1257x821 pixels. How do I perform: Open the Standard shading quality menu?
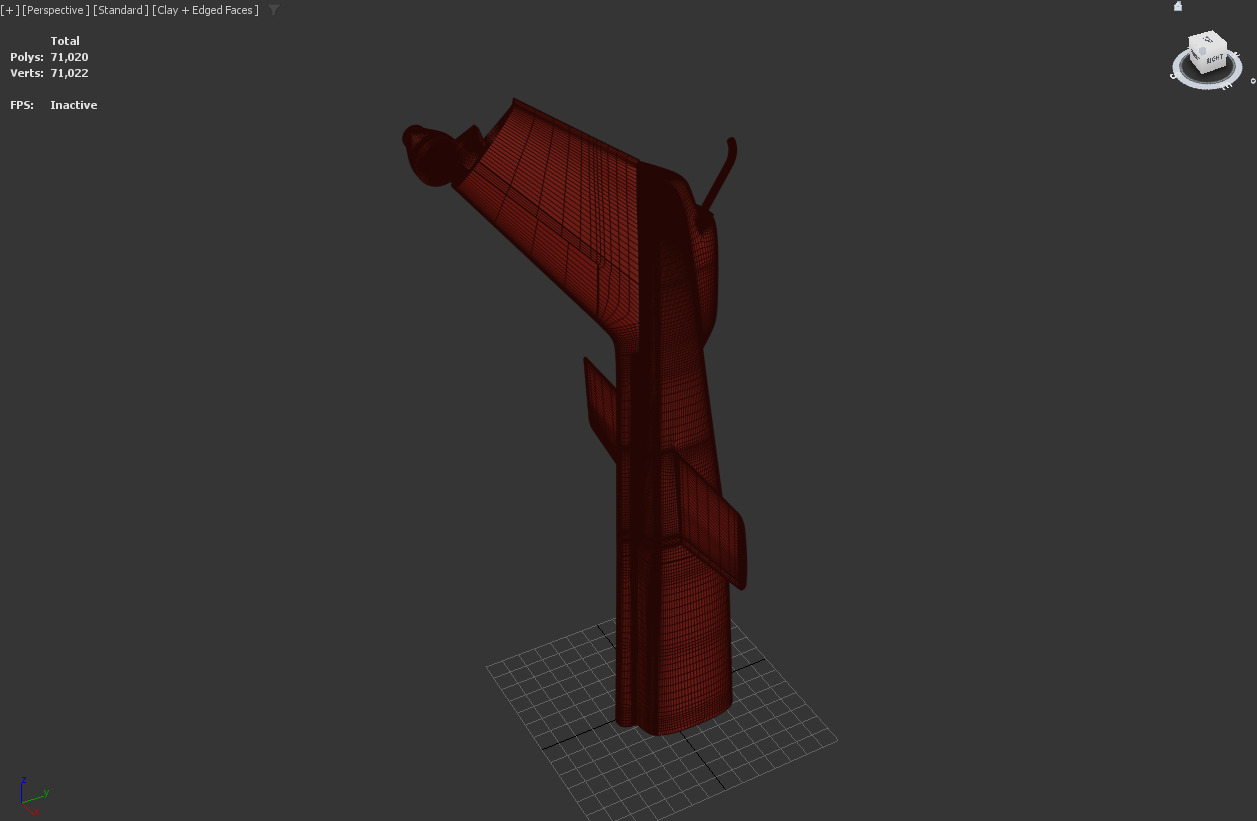click(121, 10)
